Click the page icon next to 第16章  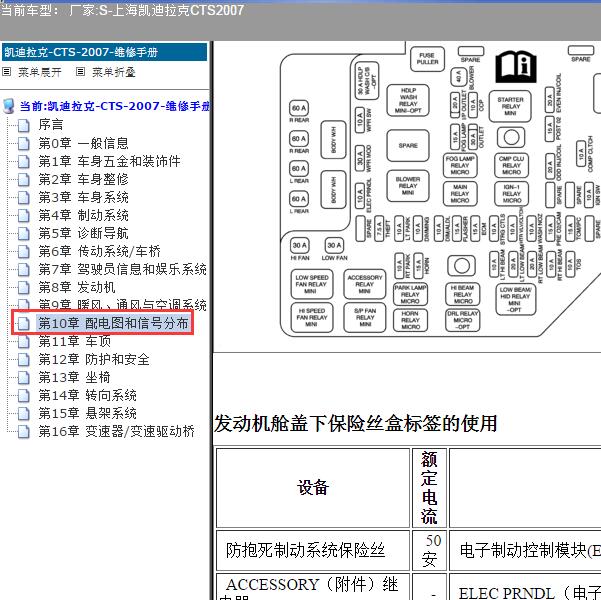pyautogui.click(x=24, y=432)
